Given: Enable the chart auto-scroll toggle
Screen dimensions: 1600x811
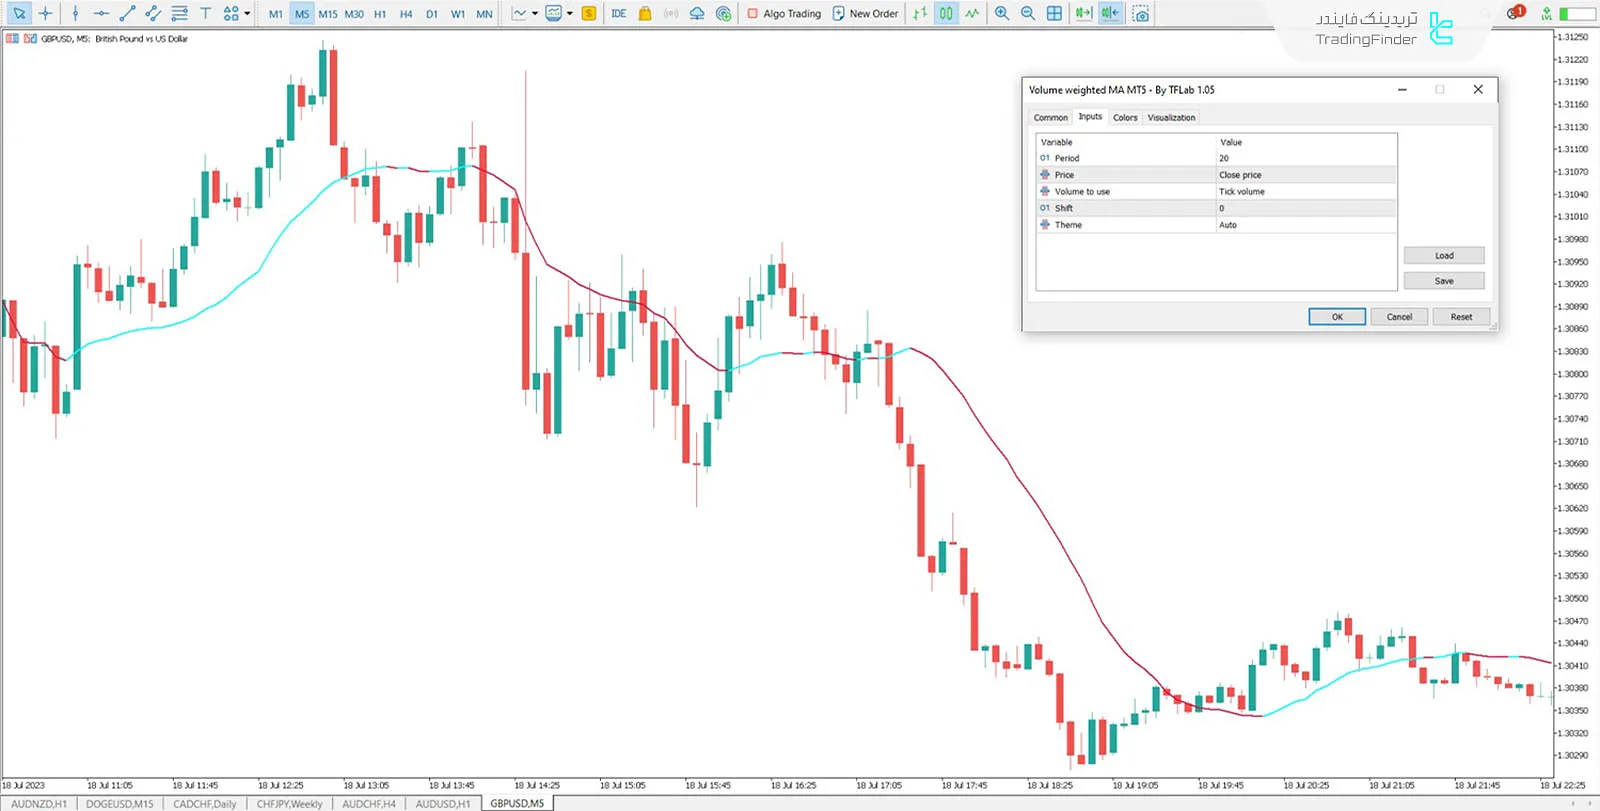Looking at the screenshot, I should click(1083, 13).
